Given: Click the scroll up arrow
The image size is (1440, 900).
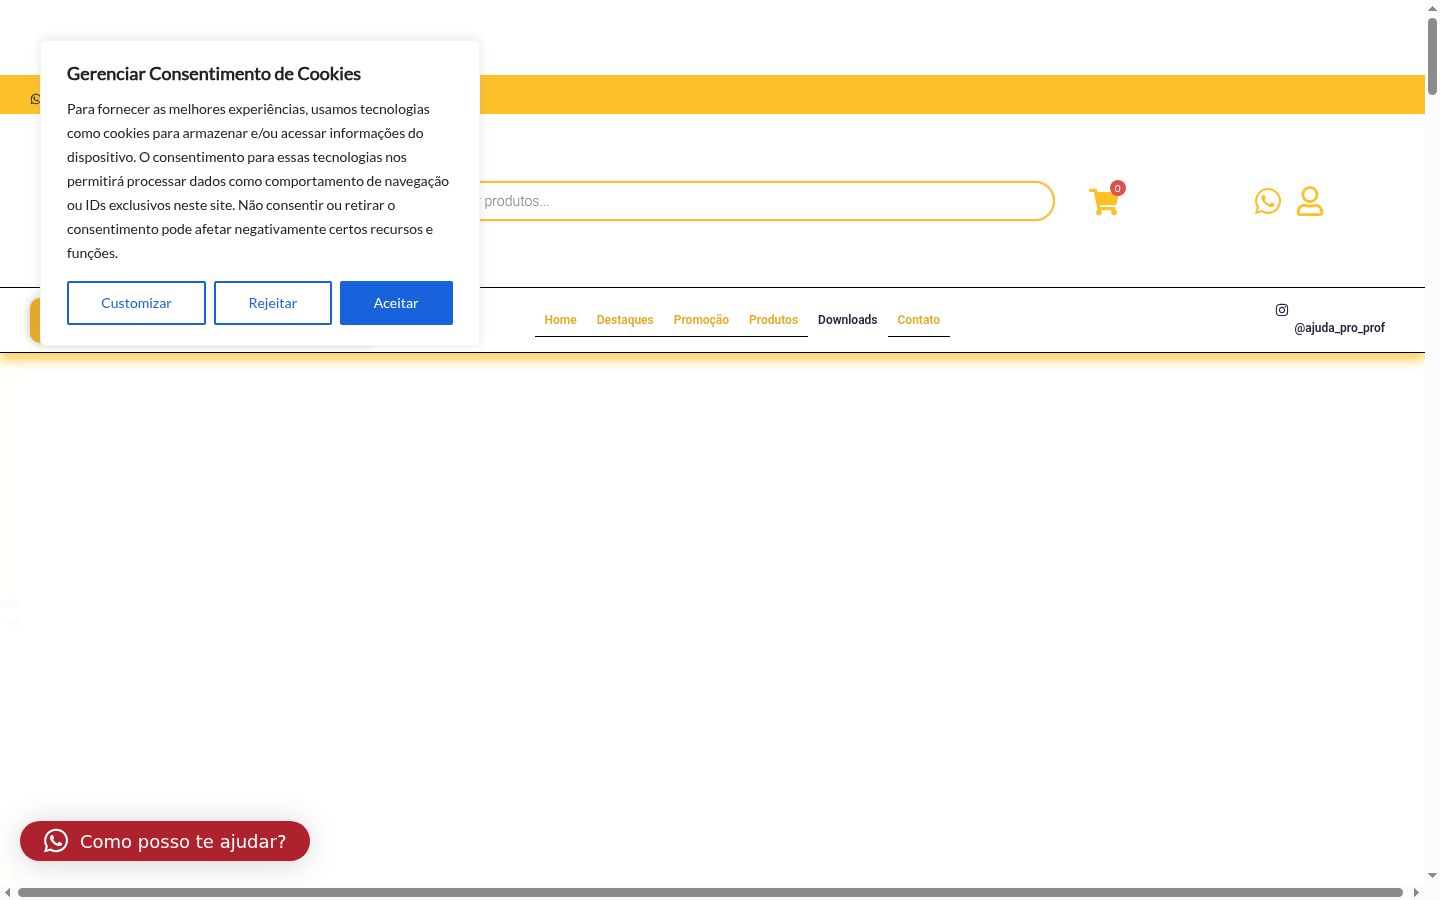Looking at the screenshot, I should click(x=1432, y=7).
